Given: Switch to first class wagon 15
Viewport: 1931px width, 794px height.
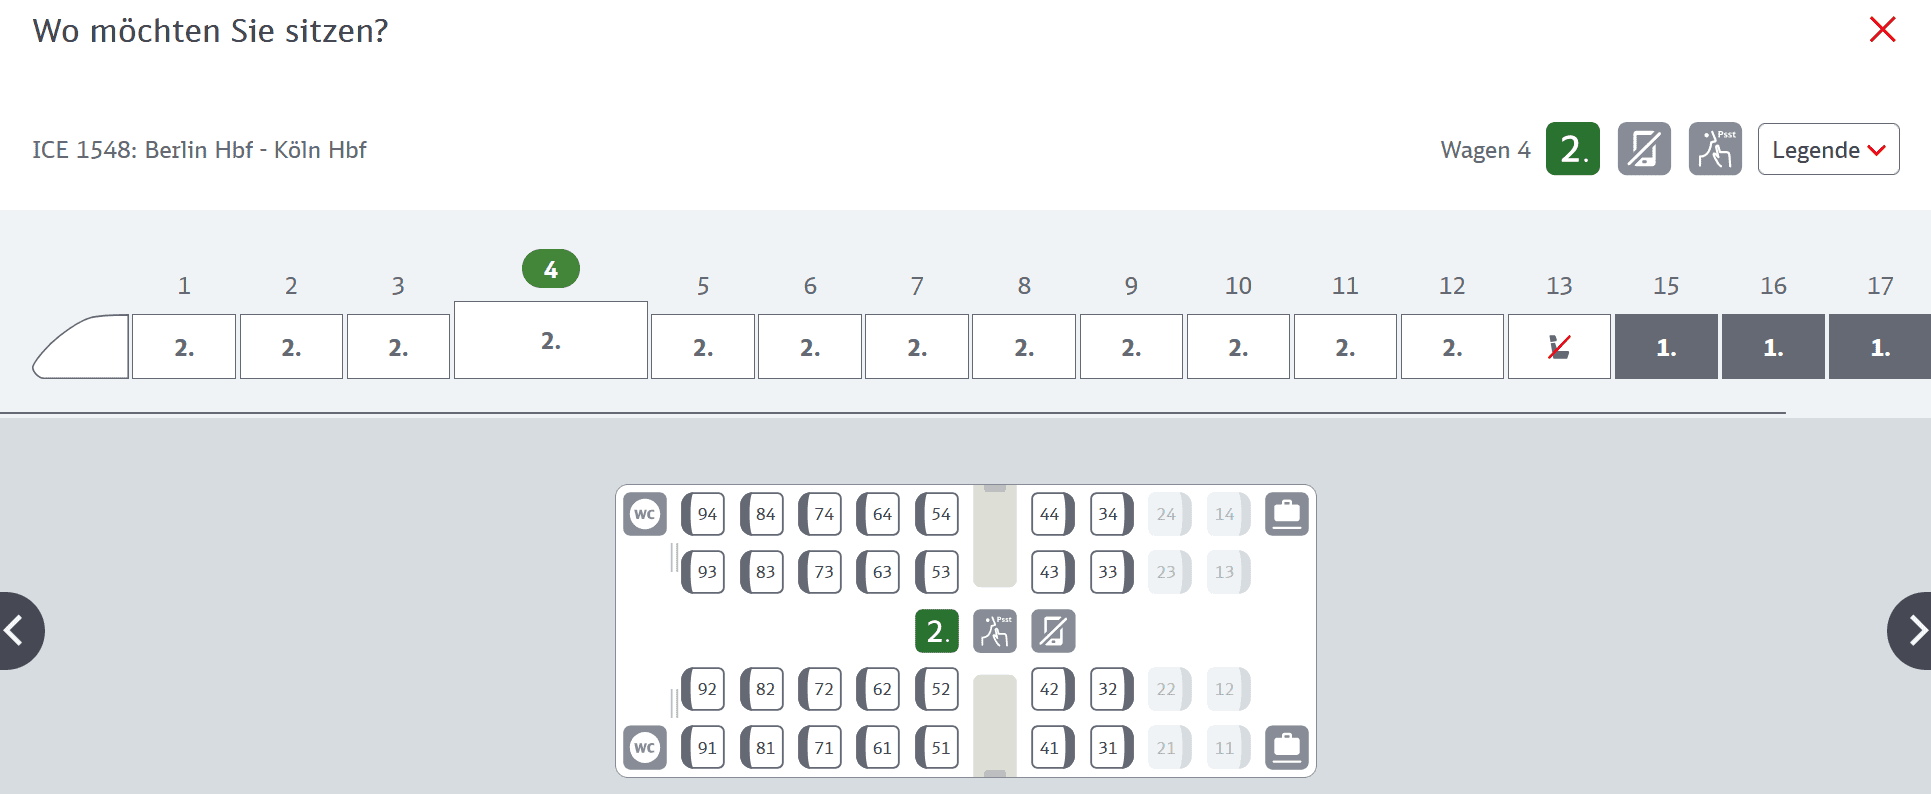Looking at the screenshot, I should 1666,346.
